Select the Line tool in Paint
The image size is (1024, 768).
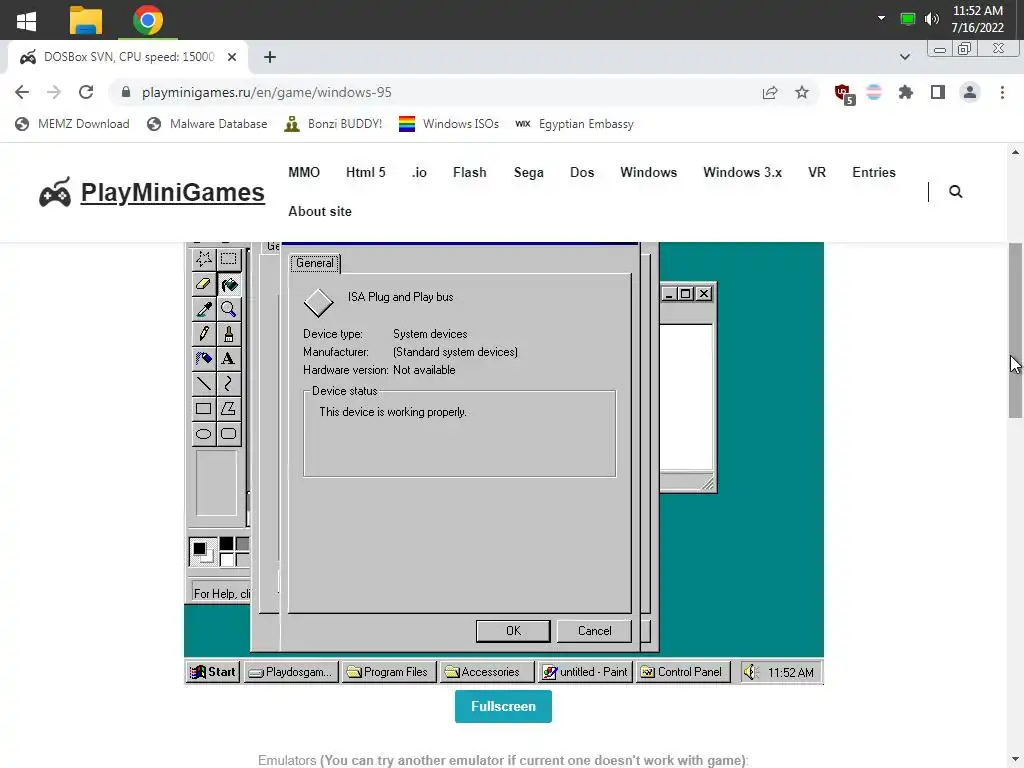[204, 383]
